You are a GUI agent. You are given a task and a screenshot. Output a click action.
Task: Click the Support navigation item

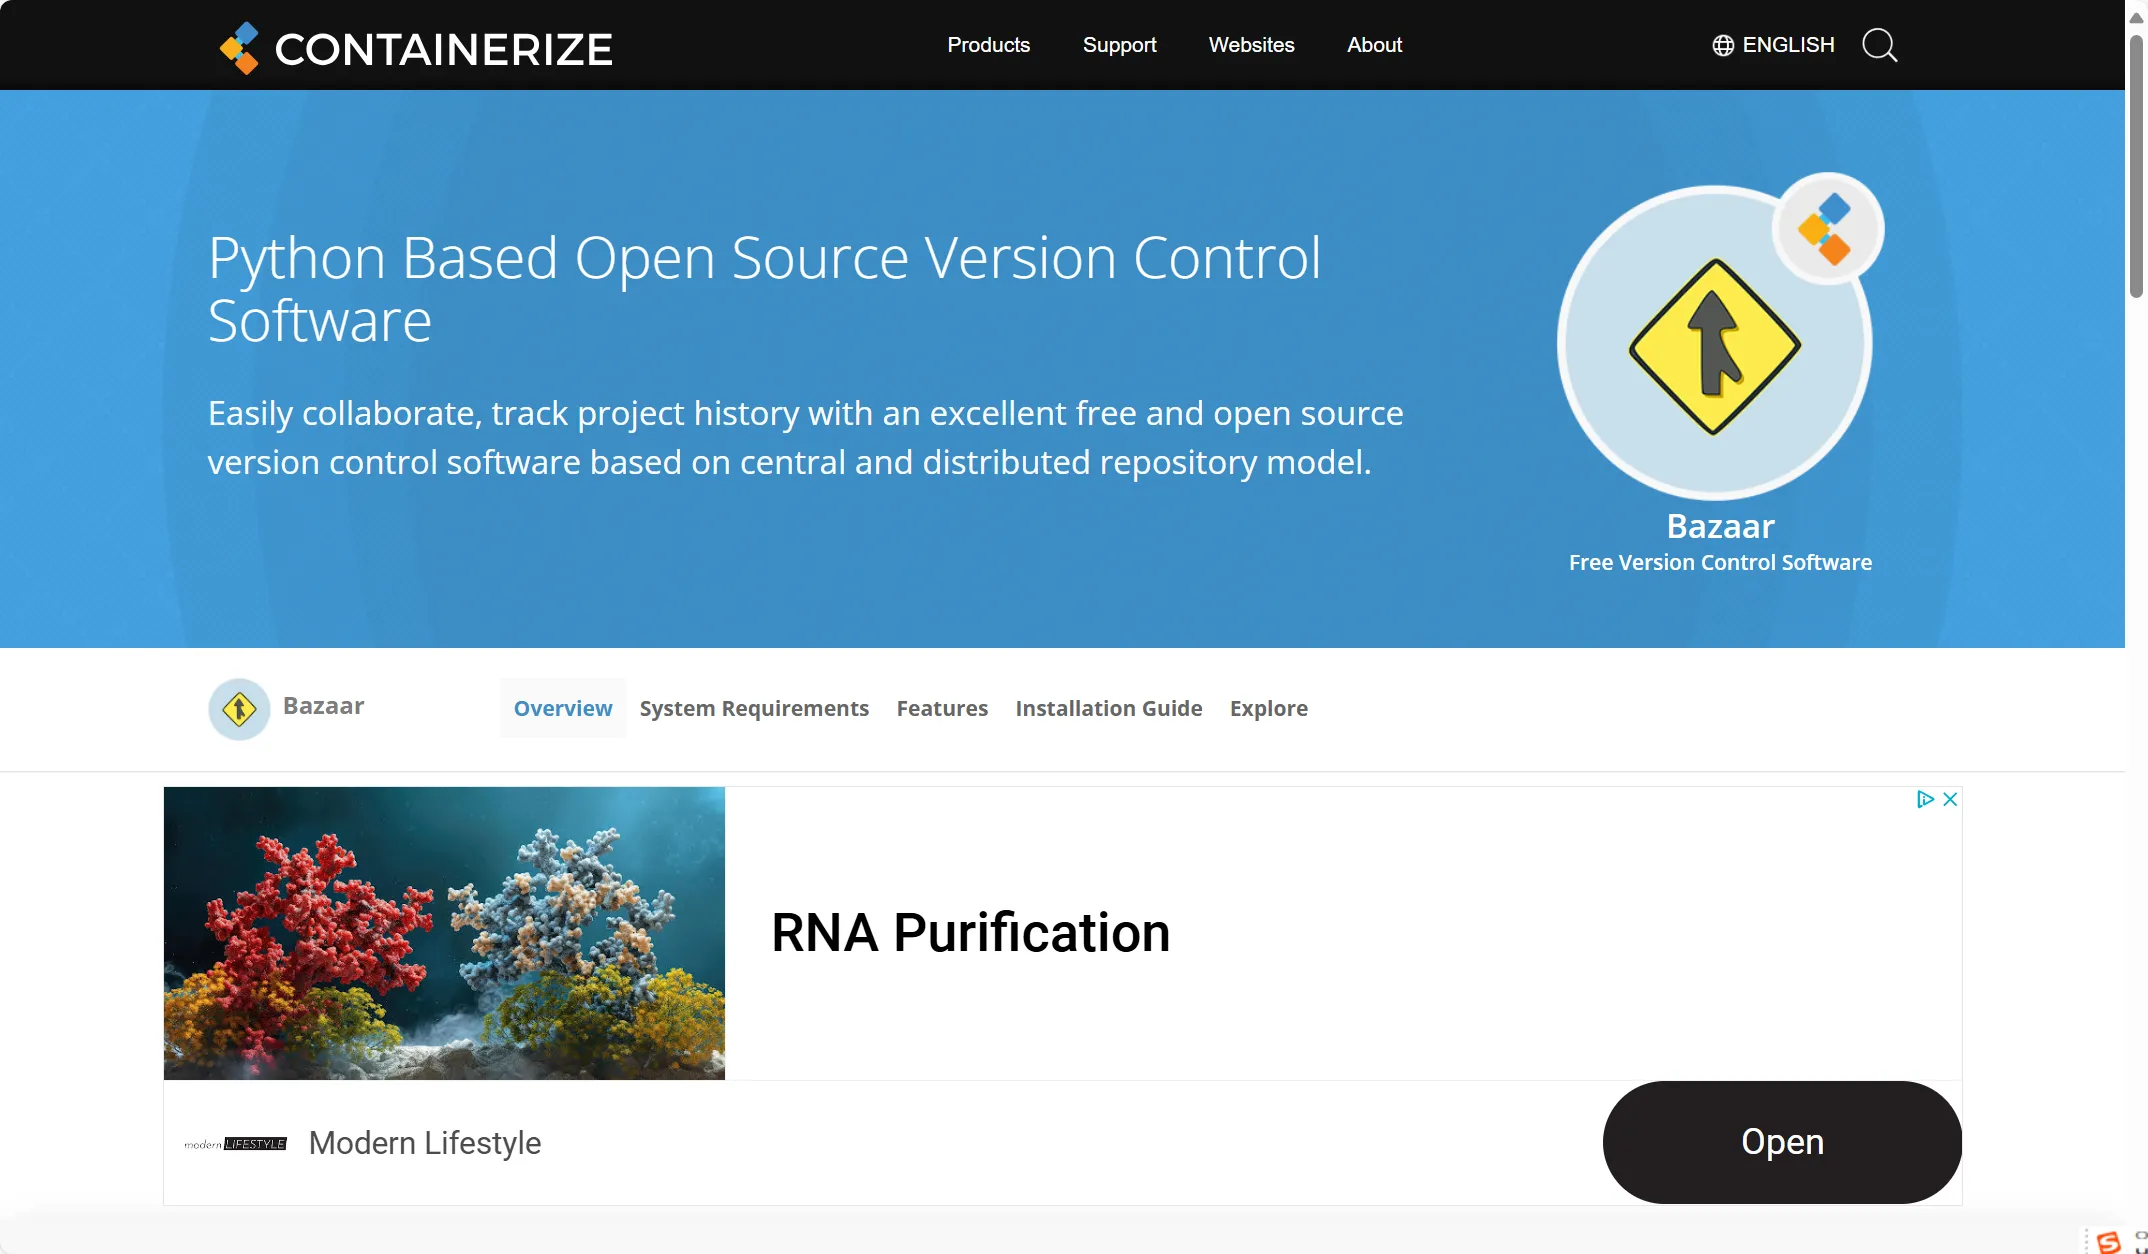[x=1120, y=45]
